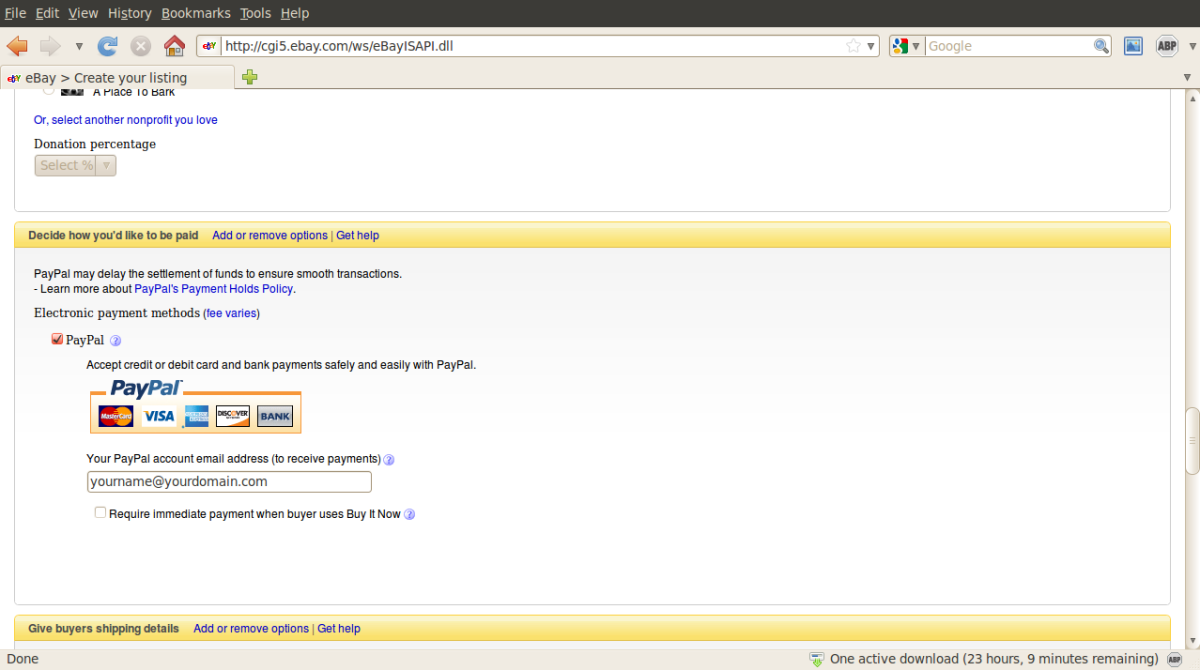1200x670 pixels.
Task: Go back using the back arrow
Action: [16, 45]
